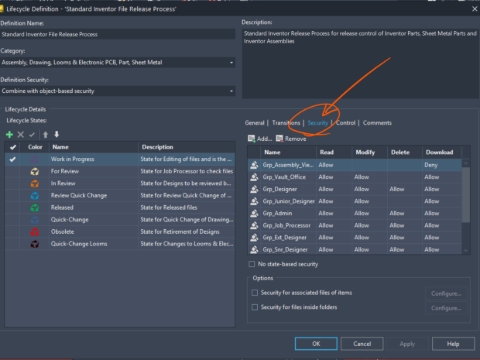Add a group to the security list

[260, 139]
